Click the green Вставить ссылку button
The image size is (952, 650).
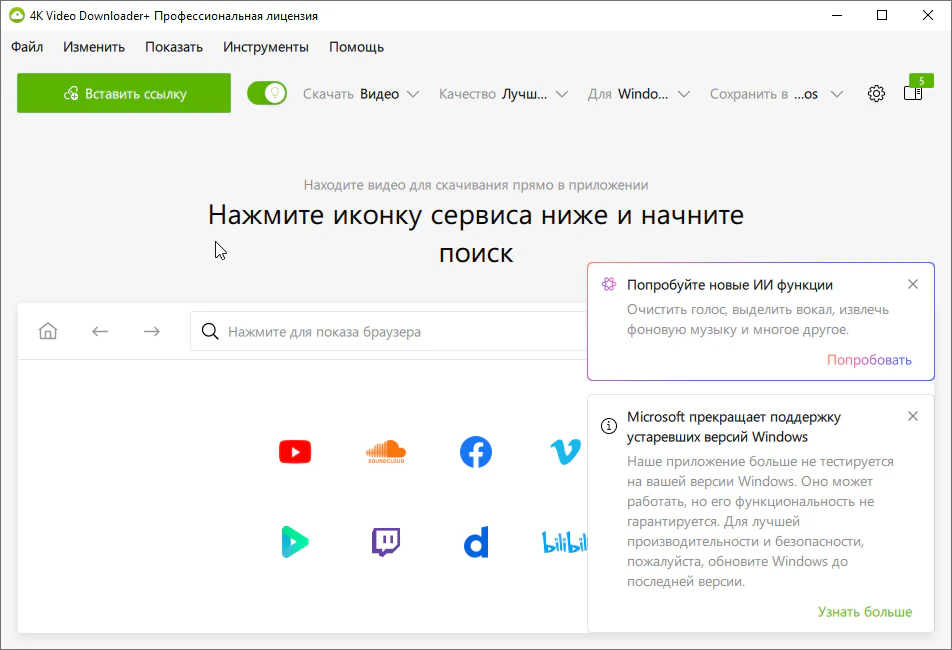[x=124, y=93]
